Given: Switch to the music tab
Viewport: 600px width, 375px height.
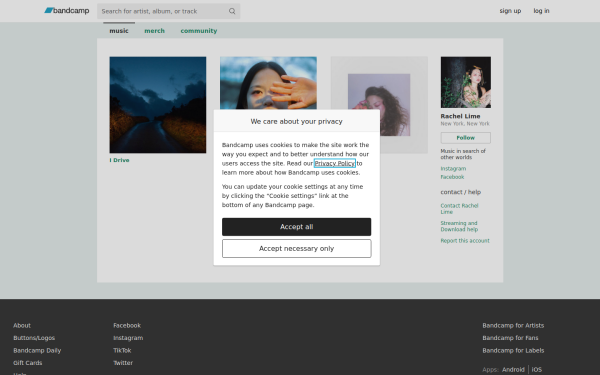Looking at the screenshot, I should tap(119, 31).
